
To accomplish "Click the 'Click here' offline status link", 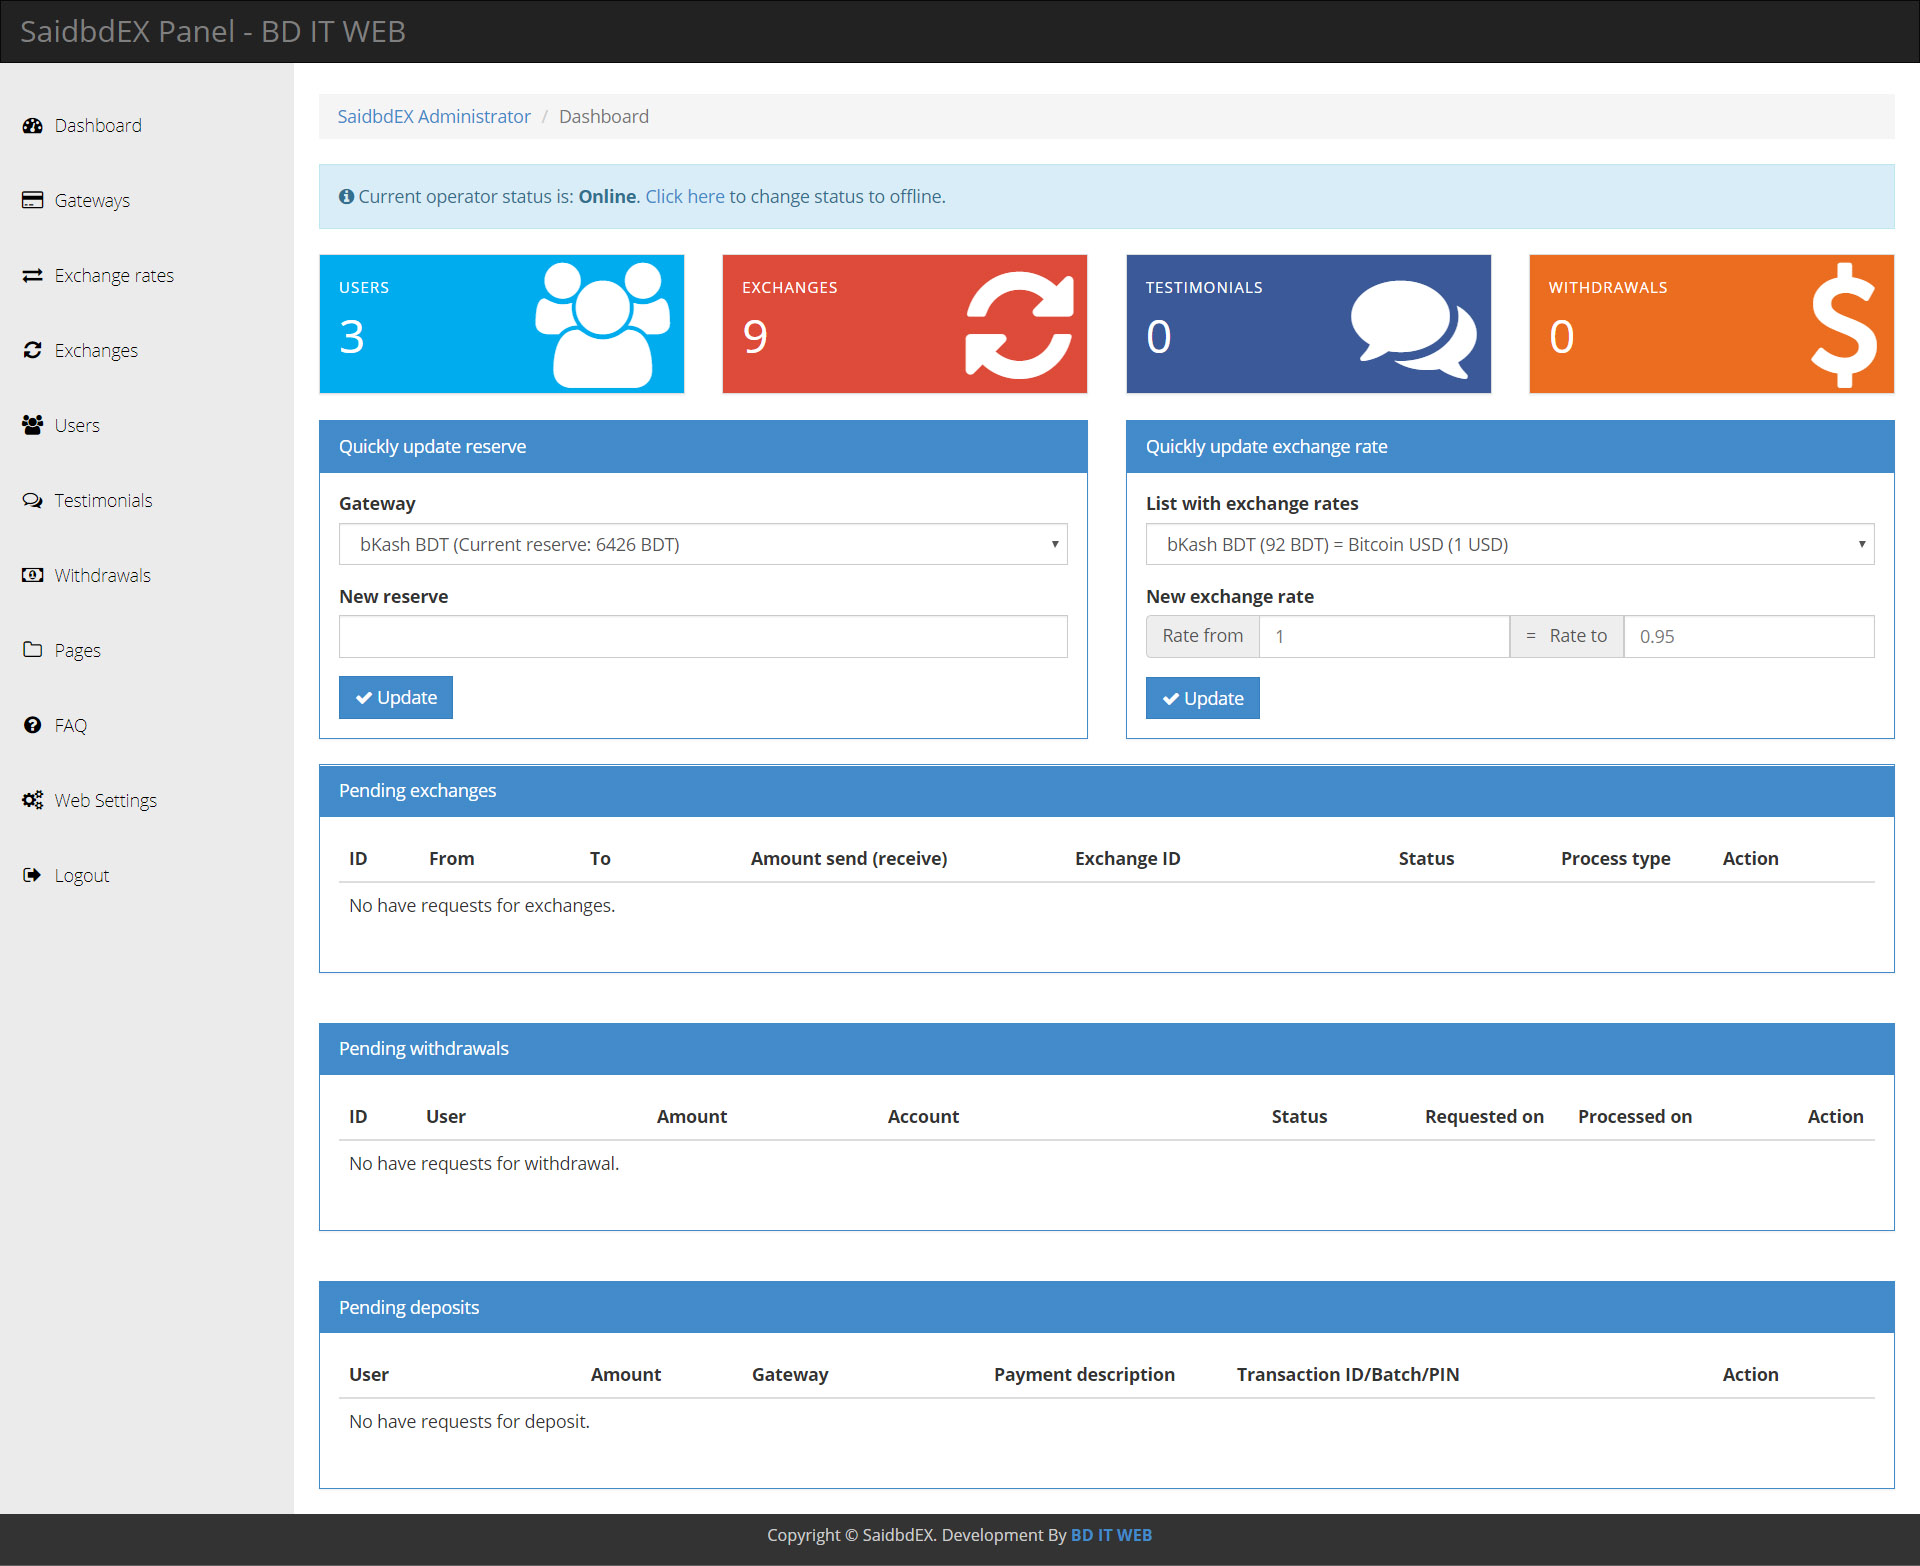I will [684, 197].
